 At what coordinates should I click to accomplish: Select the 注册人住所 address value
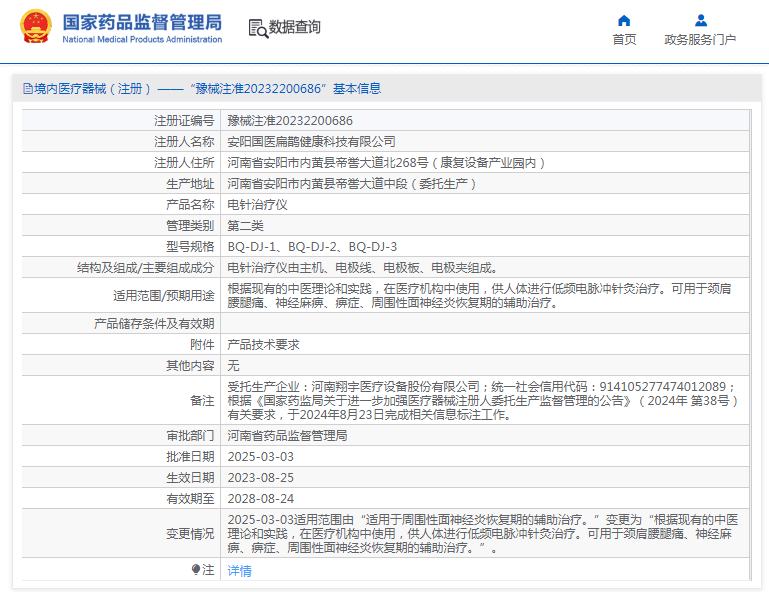pyautogui.click(x=386, y=163)
